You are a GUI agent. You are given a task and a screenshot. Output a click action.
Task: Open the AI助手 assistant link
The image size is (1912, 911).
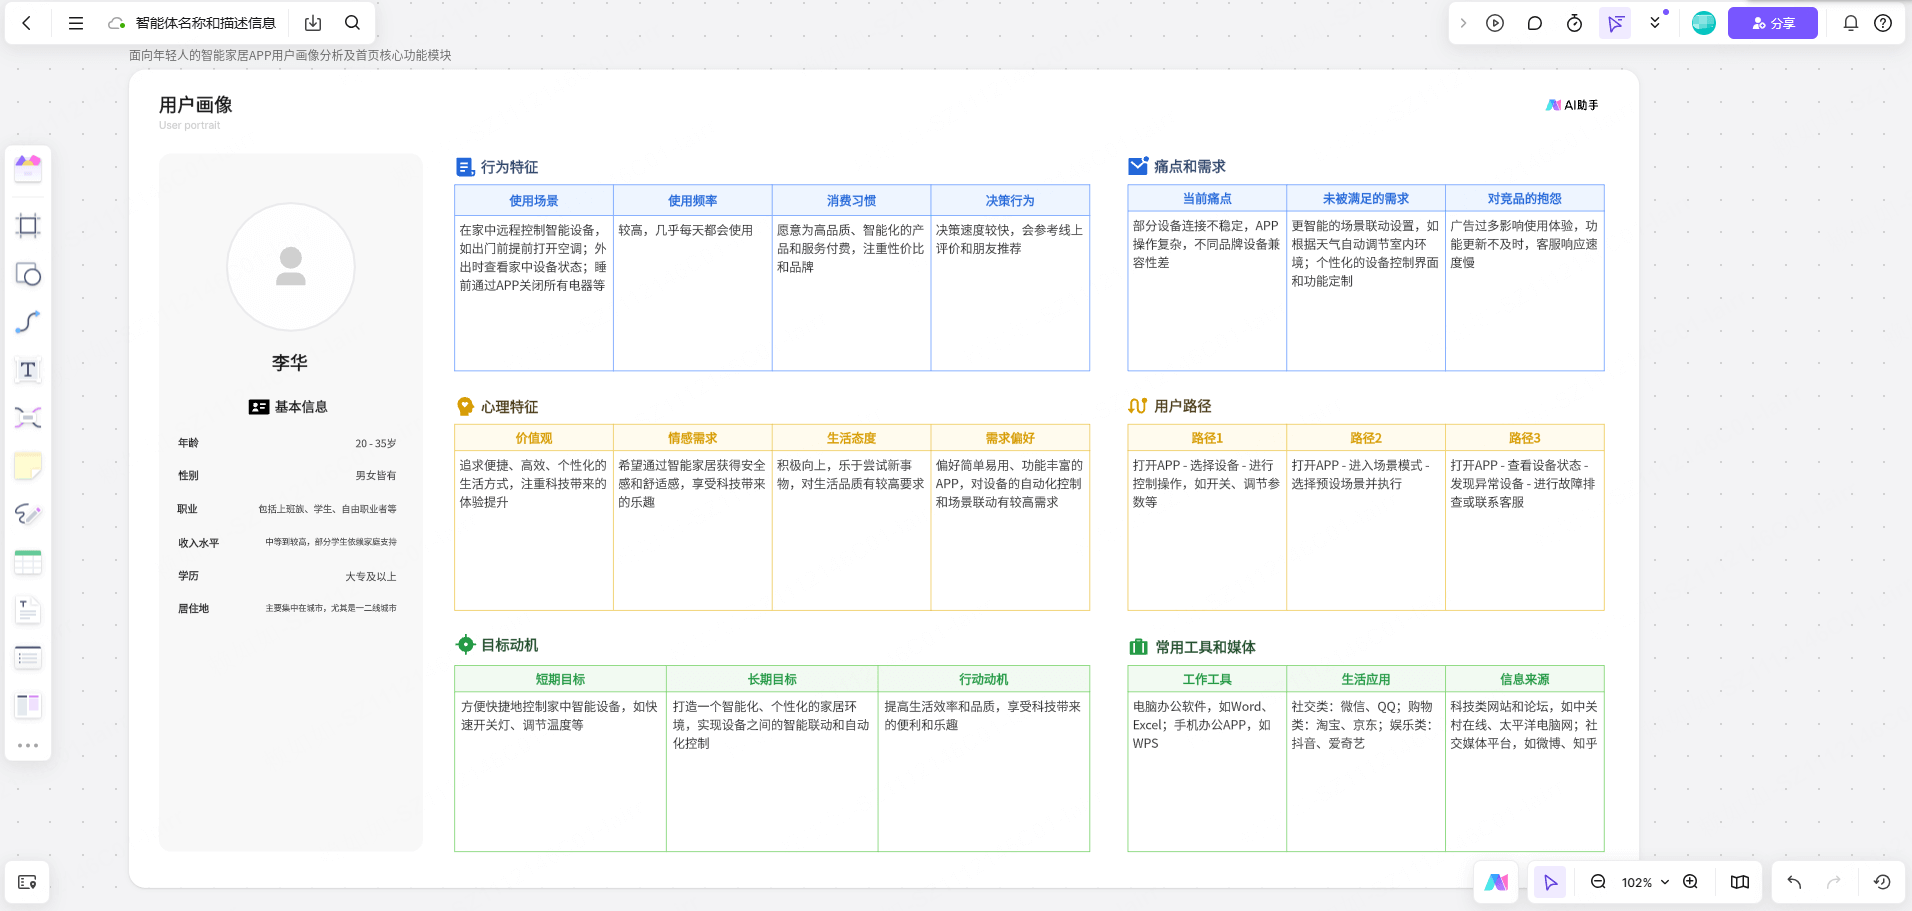[x=1572, y=105]
